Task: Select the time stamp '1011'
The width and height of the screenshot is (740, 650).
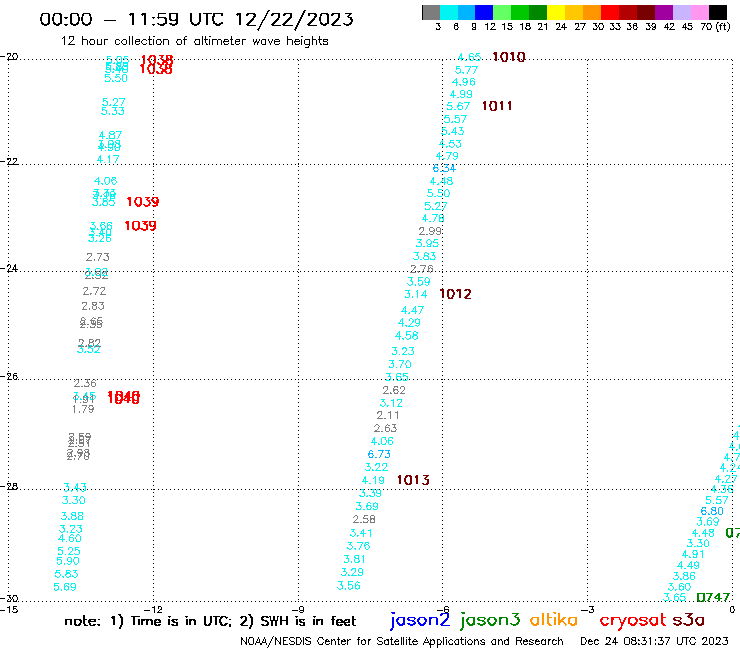Action: [x=497, y=106]
